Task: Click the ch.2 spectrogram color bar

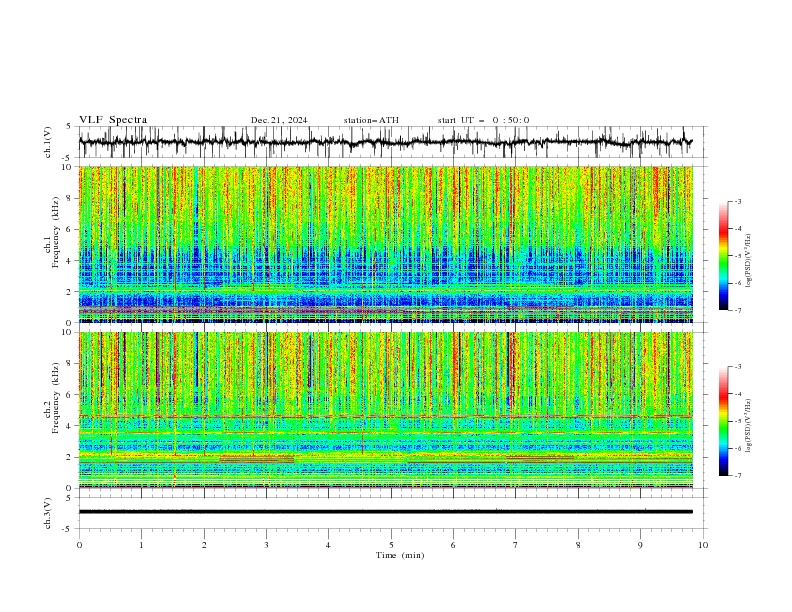Action: 723,421
